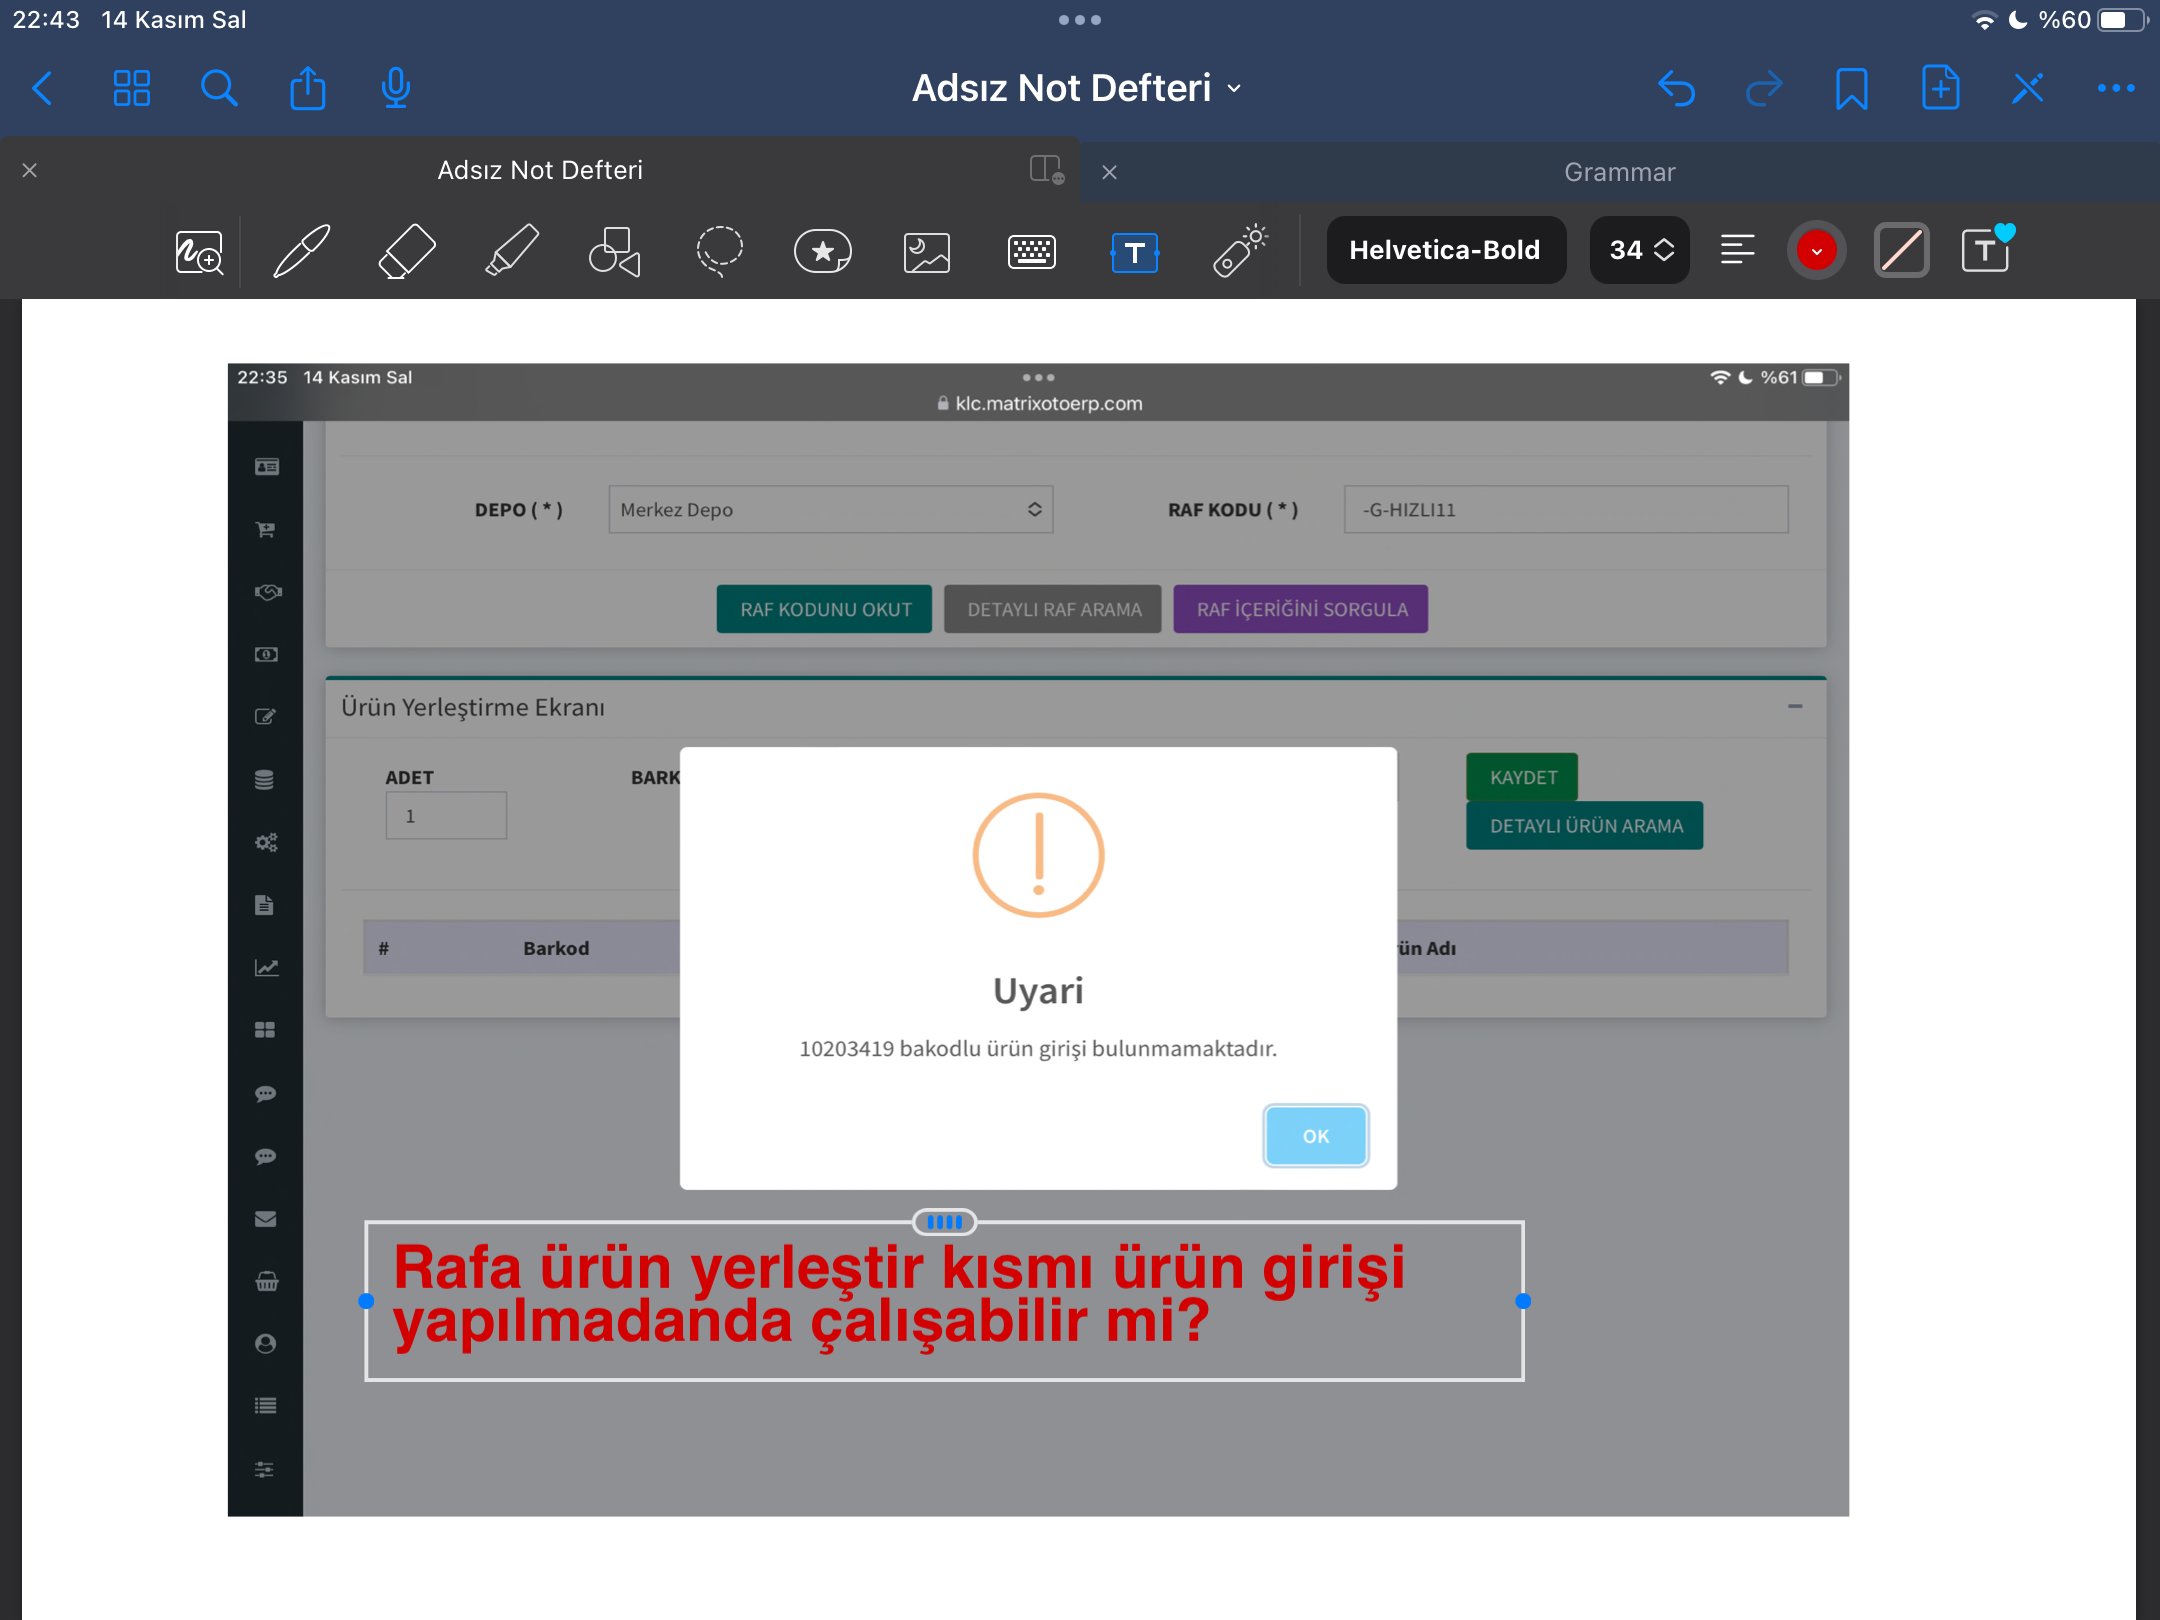Open the Elements sticker tool
Image resolution: width=2160 pixels, height=1620 pixels.
(822, 250)
